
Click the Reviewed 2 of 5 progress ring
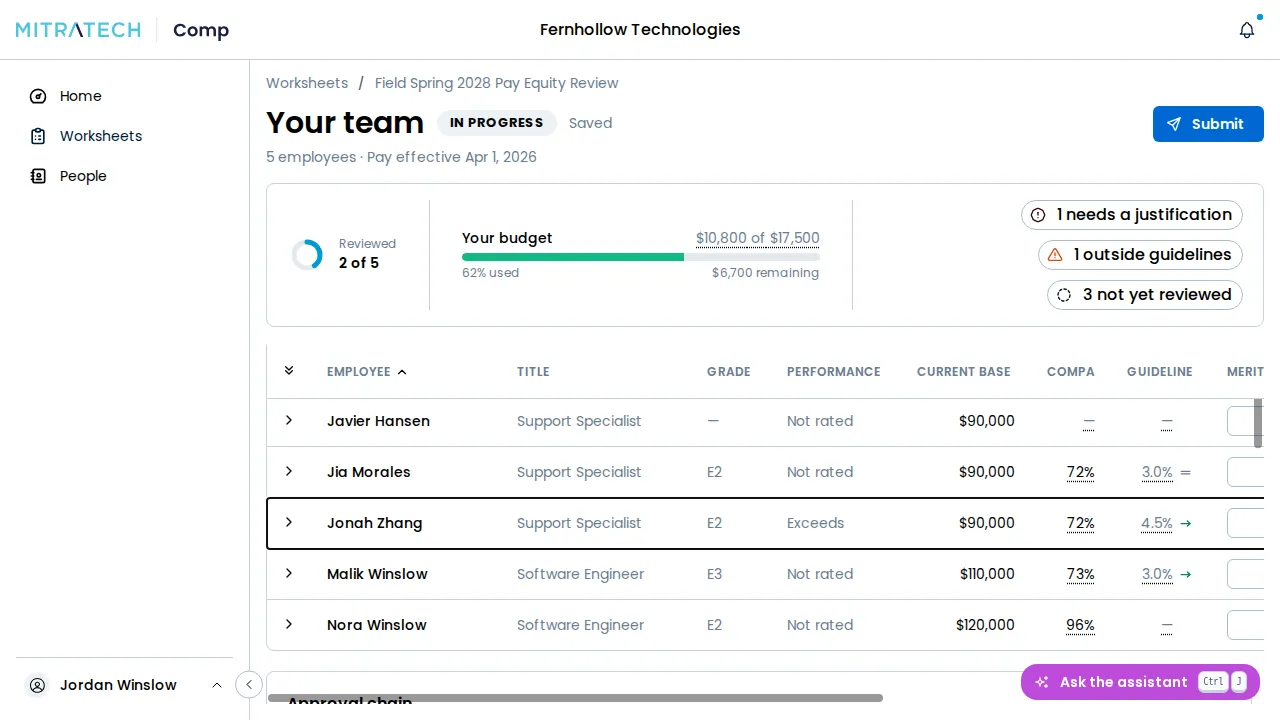coord(307,255)
